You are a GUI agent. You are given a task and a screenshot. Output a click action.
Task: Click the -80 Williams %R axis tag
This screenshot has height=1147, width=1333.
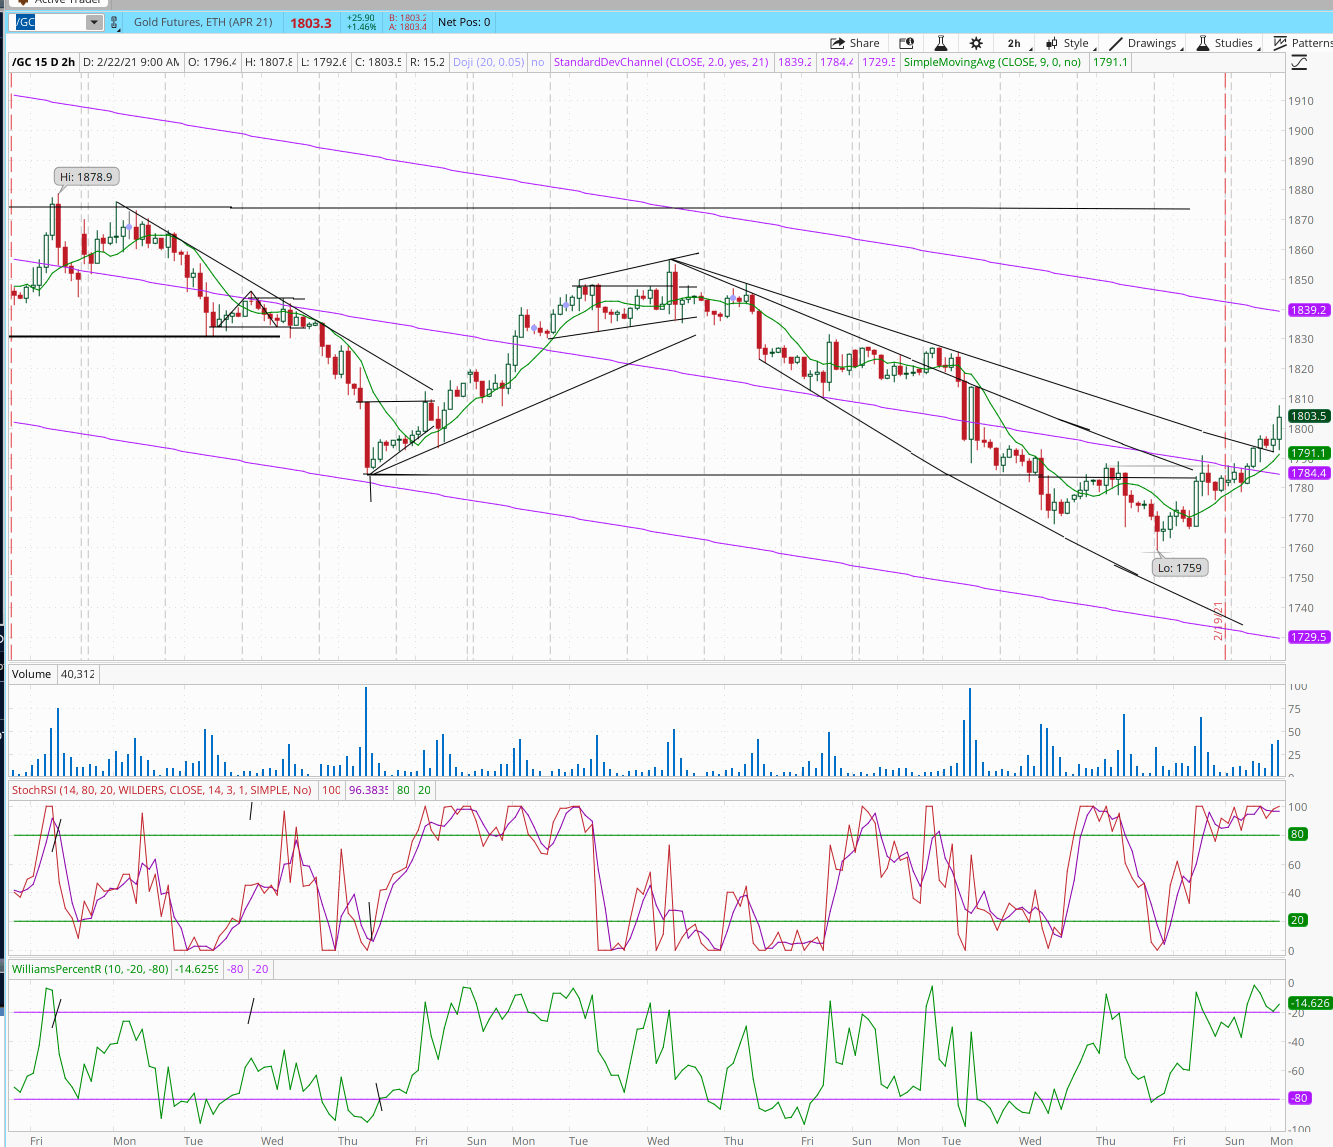1299,1098
